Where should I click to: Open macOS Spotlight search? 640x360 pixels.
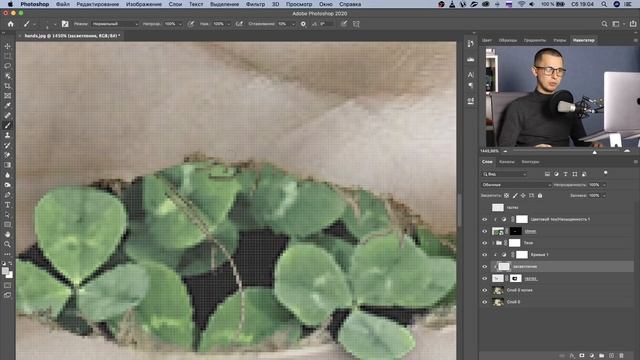coord(604,4)
